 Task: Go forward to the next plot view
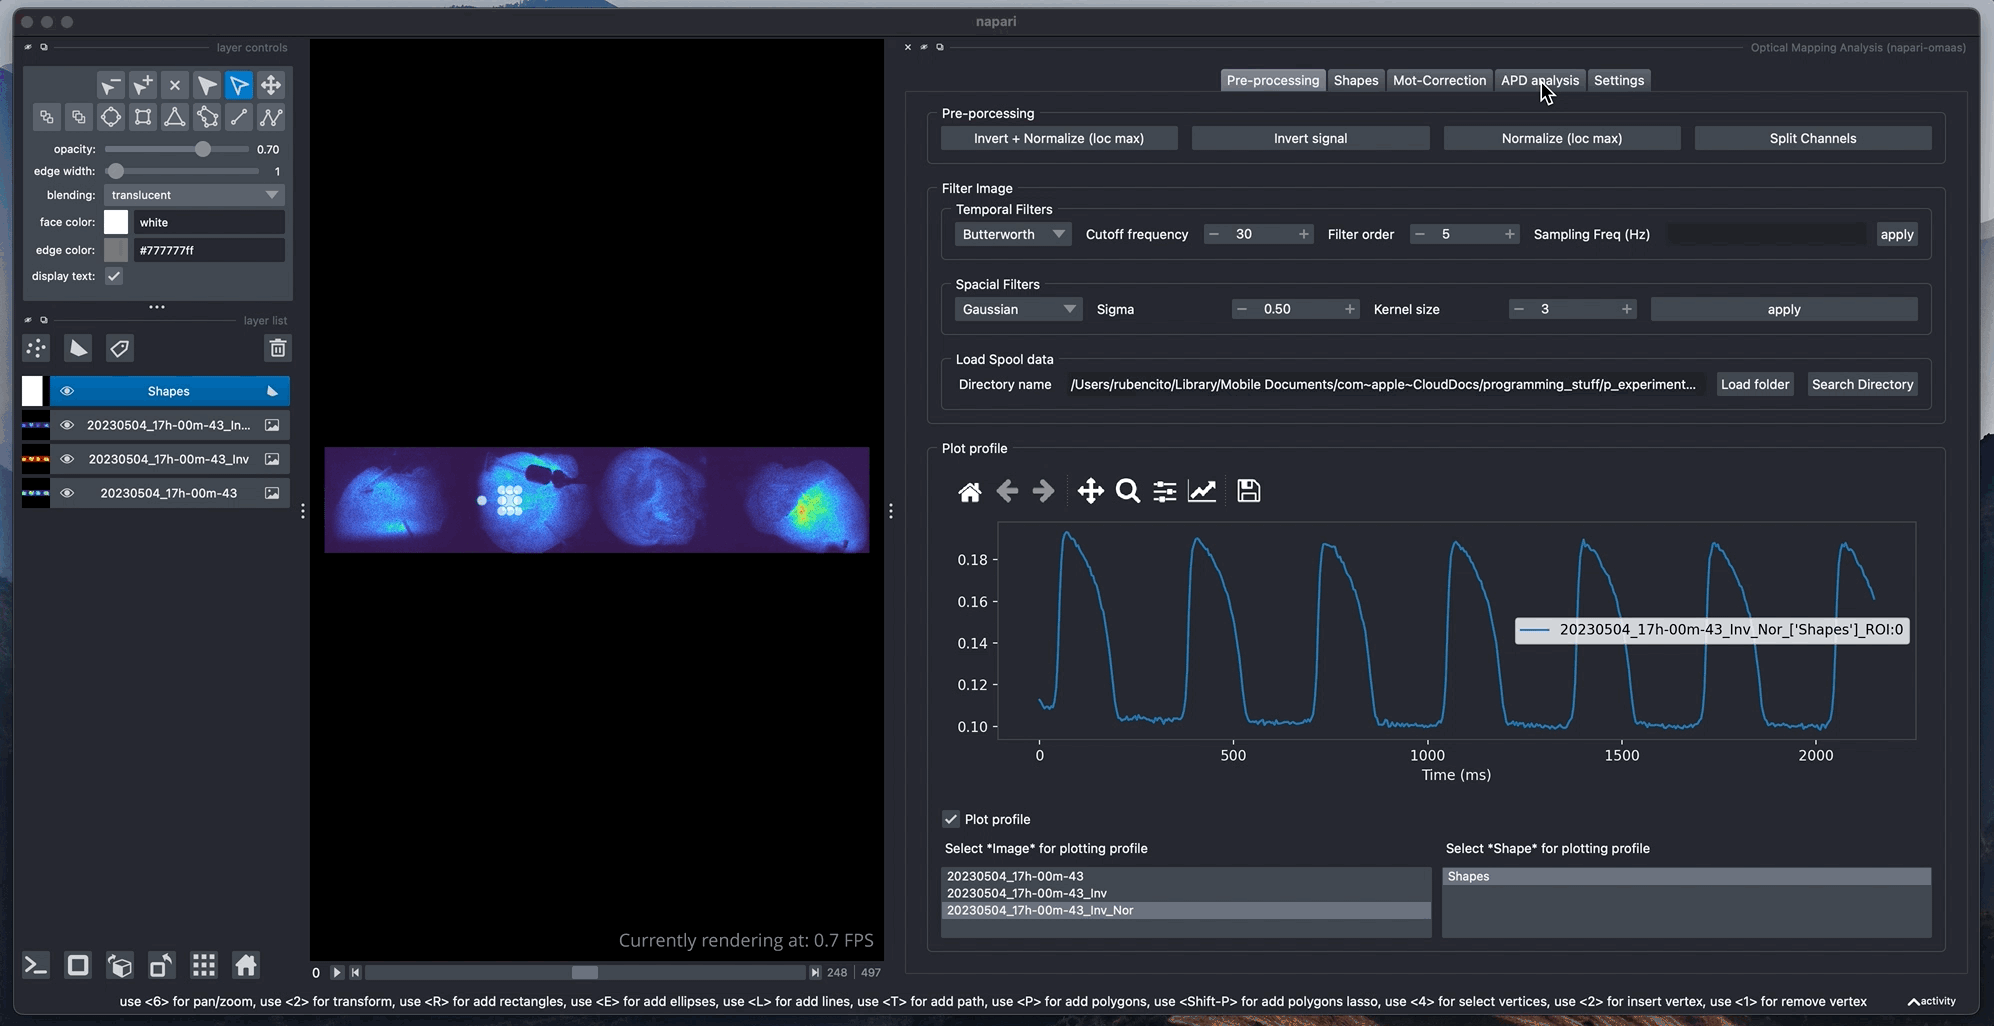(1043, 491)
